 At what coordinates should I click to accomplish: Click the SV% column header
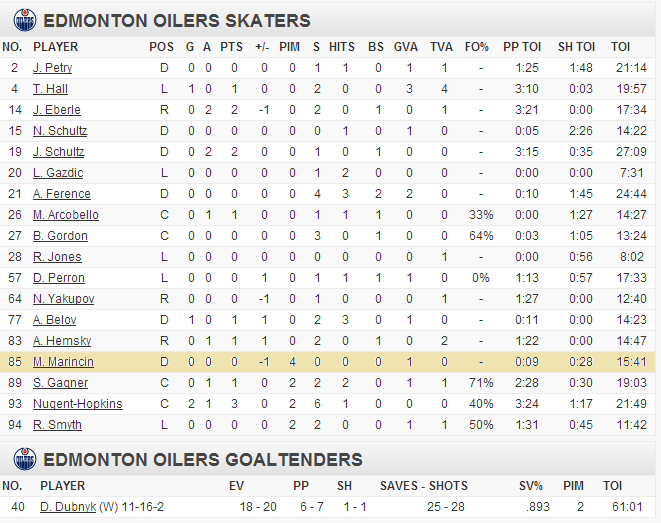point(531,486)
